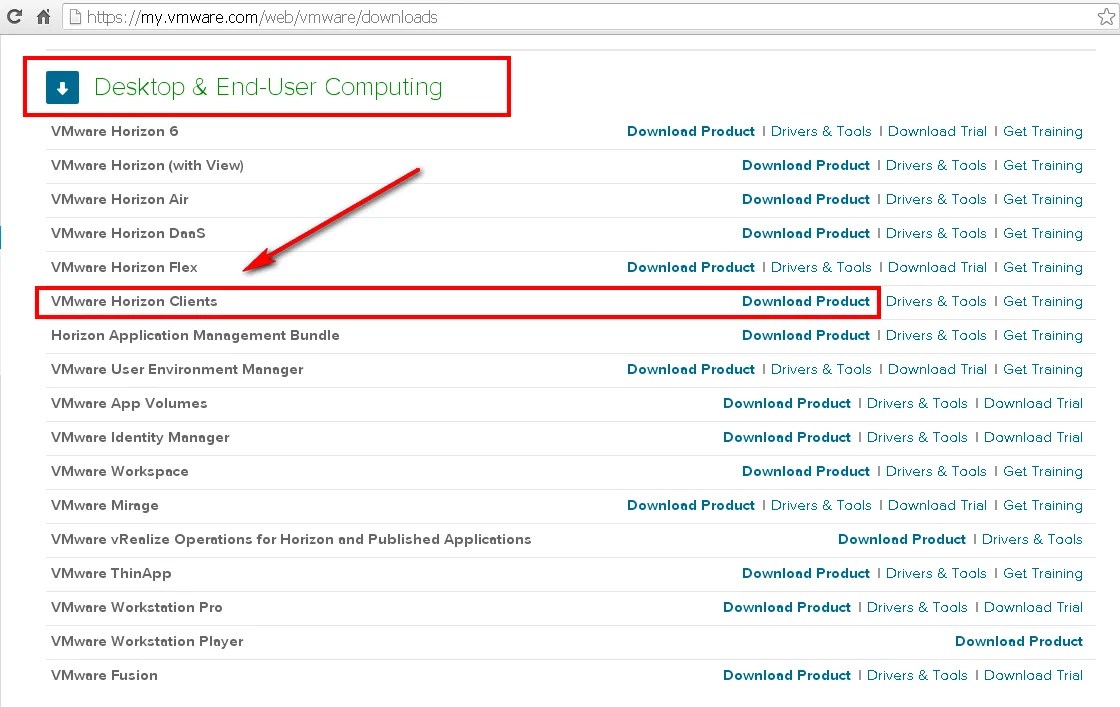The height and width of the screenshot is (707, 1120).
Task: Get Training for VMware Workspace
Action: coord(1043,471)
